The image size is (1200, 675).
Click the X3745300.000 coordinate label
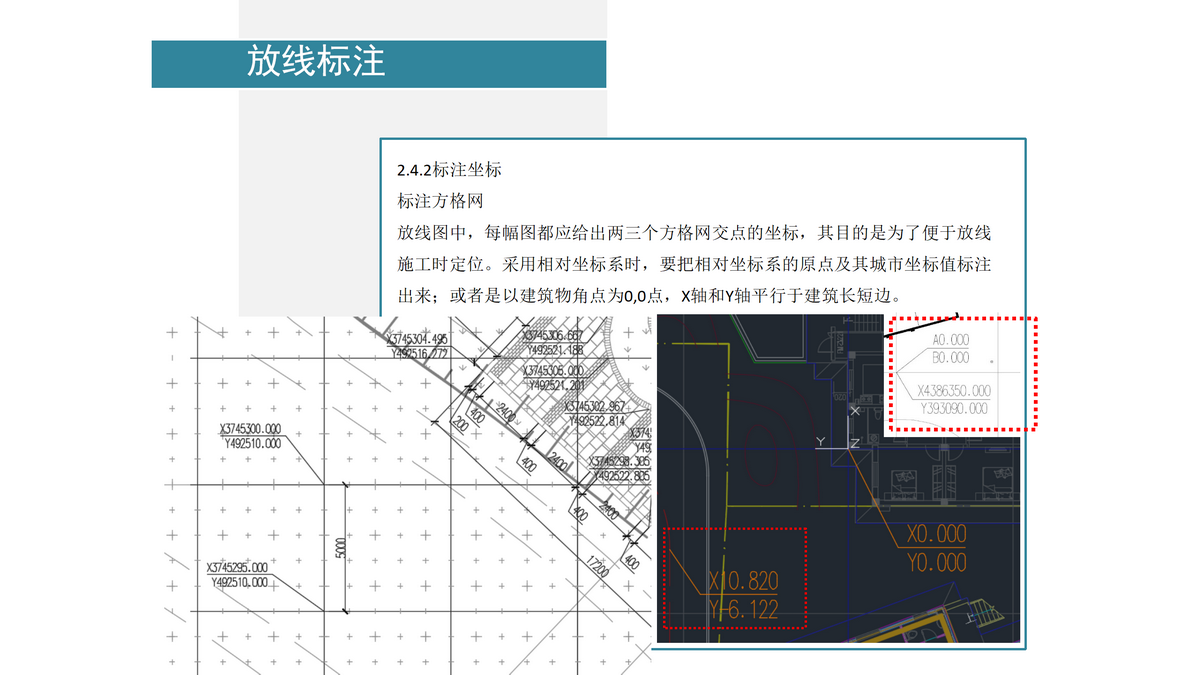(x=250, y=428)
